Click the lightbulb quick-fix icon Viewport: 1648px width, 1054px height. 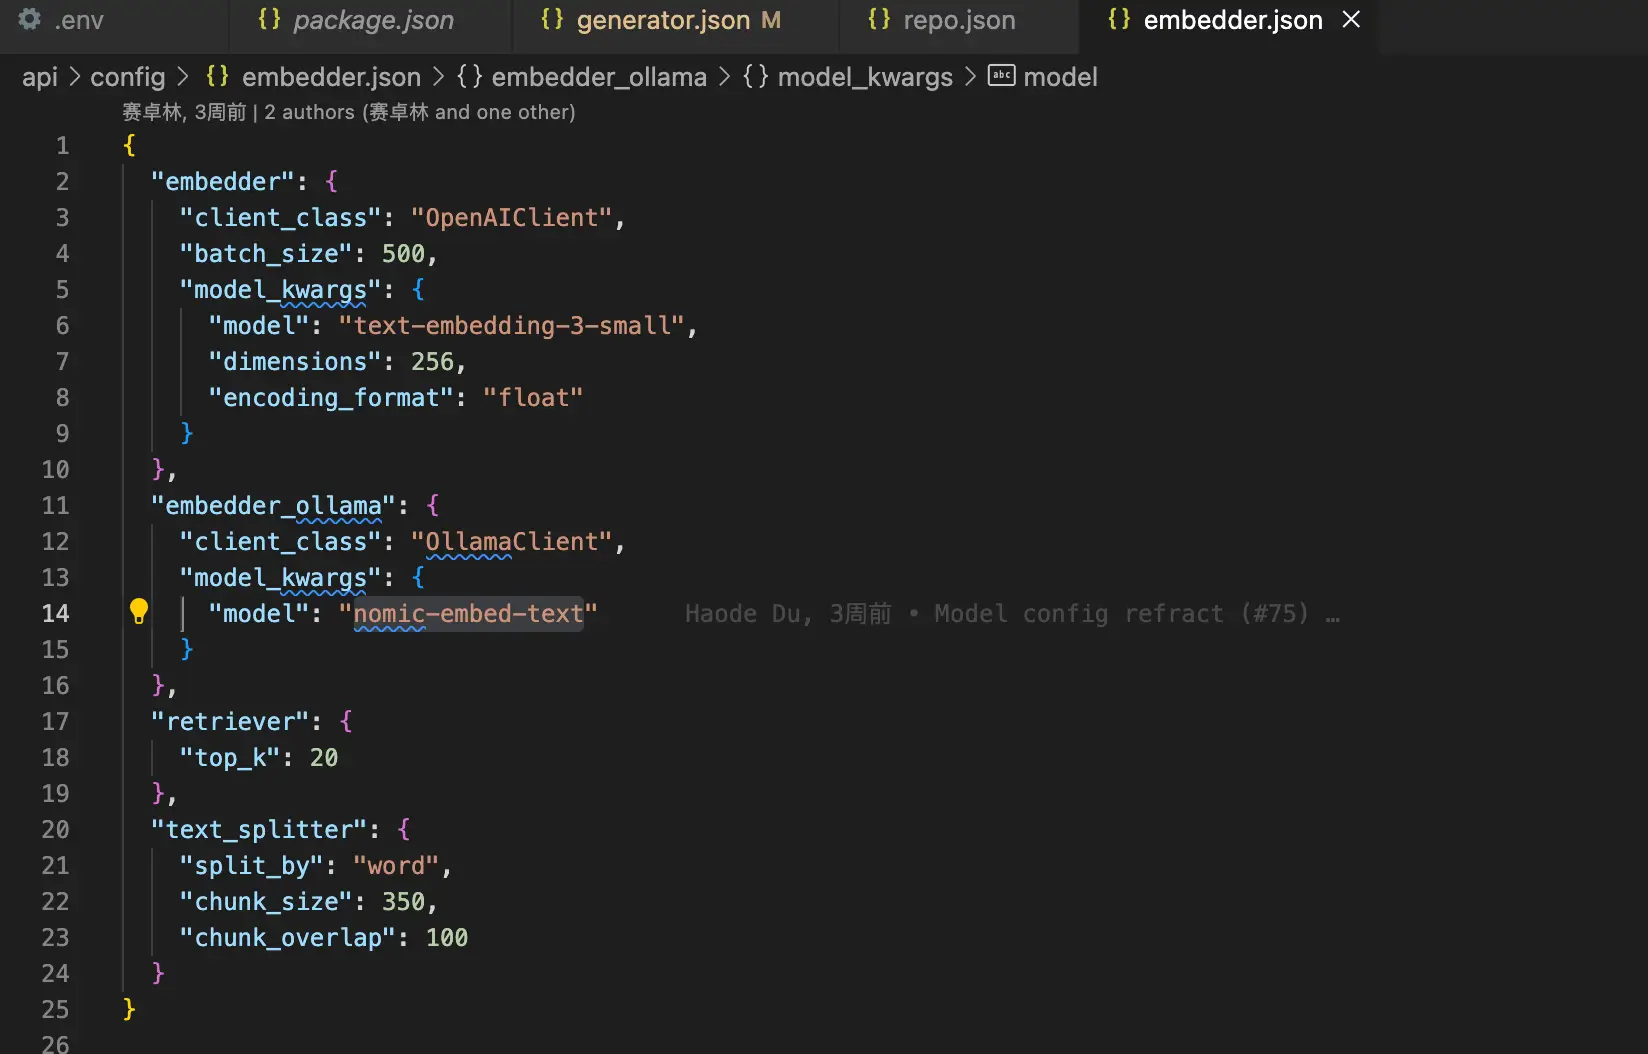139,612
